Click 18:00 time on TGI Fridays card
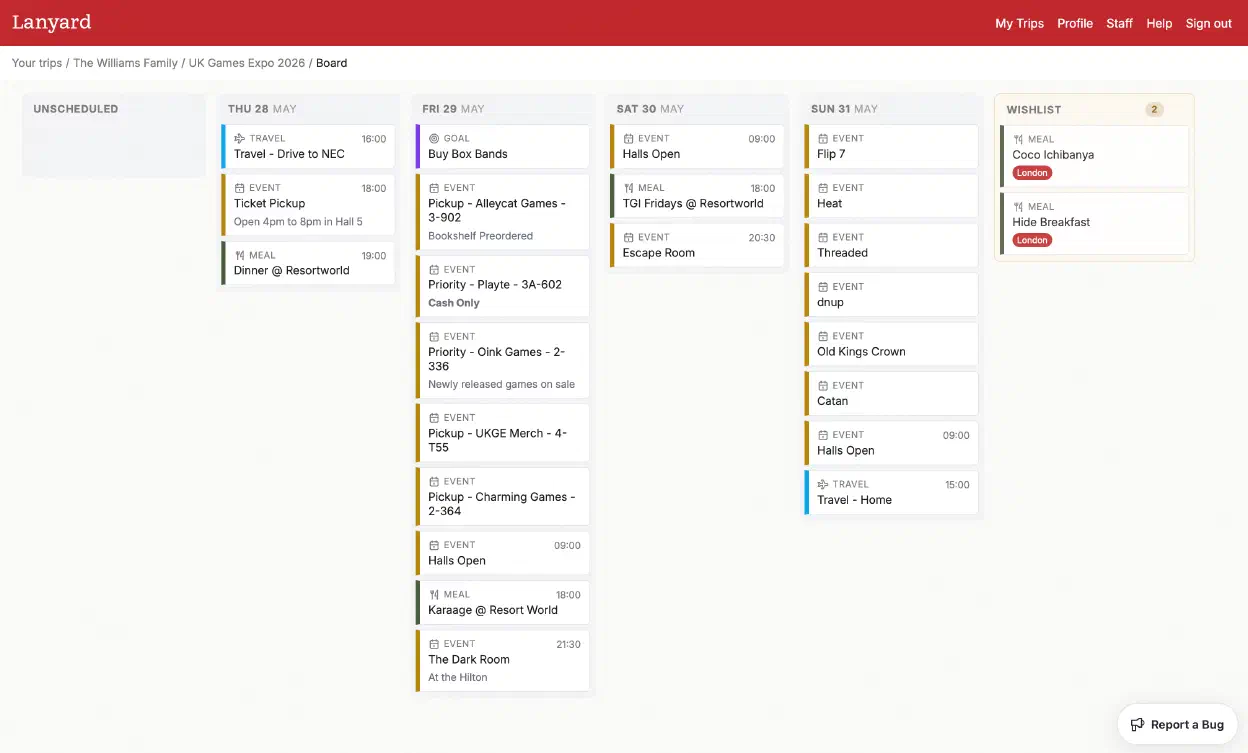 763,188
